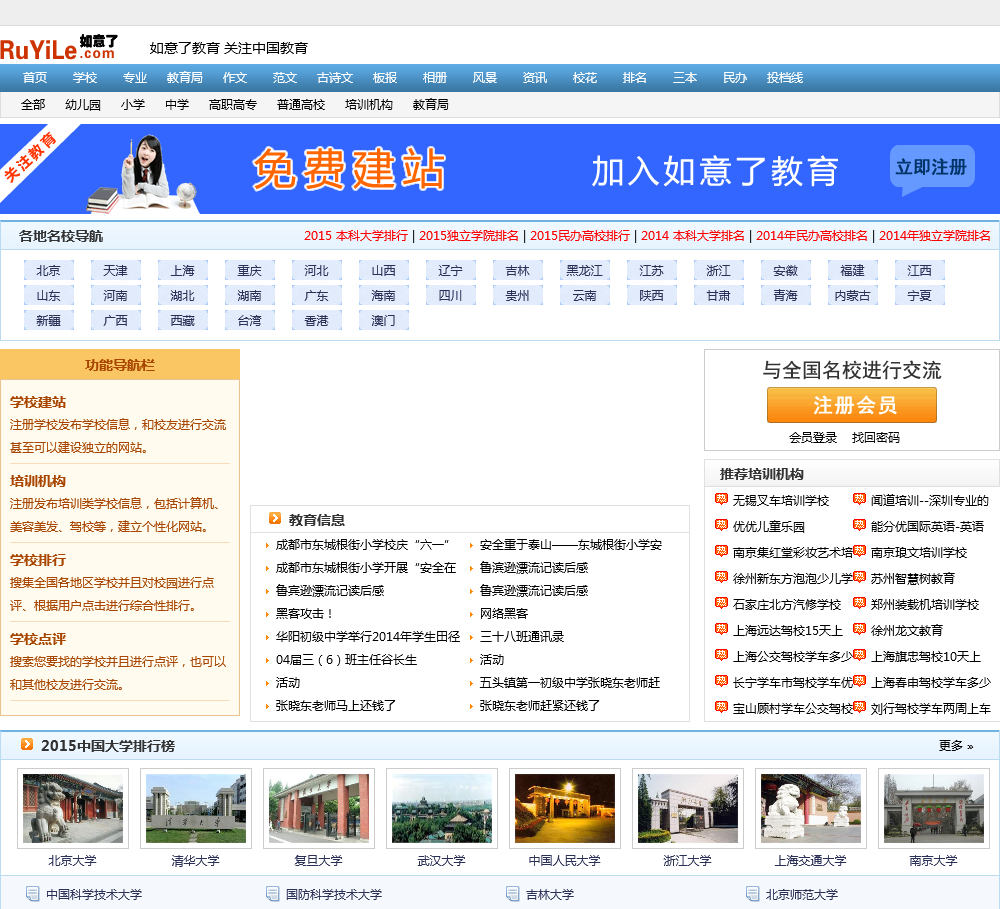The width and height of the screenshot is (1000, 909).
Task: Select the 内蒙古 region button
Action: coord(852,295)
